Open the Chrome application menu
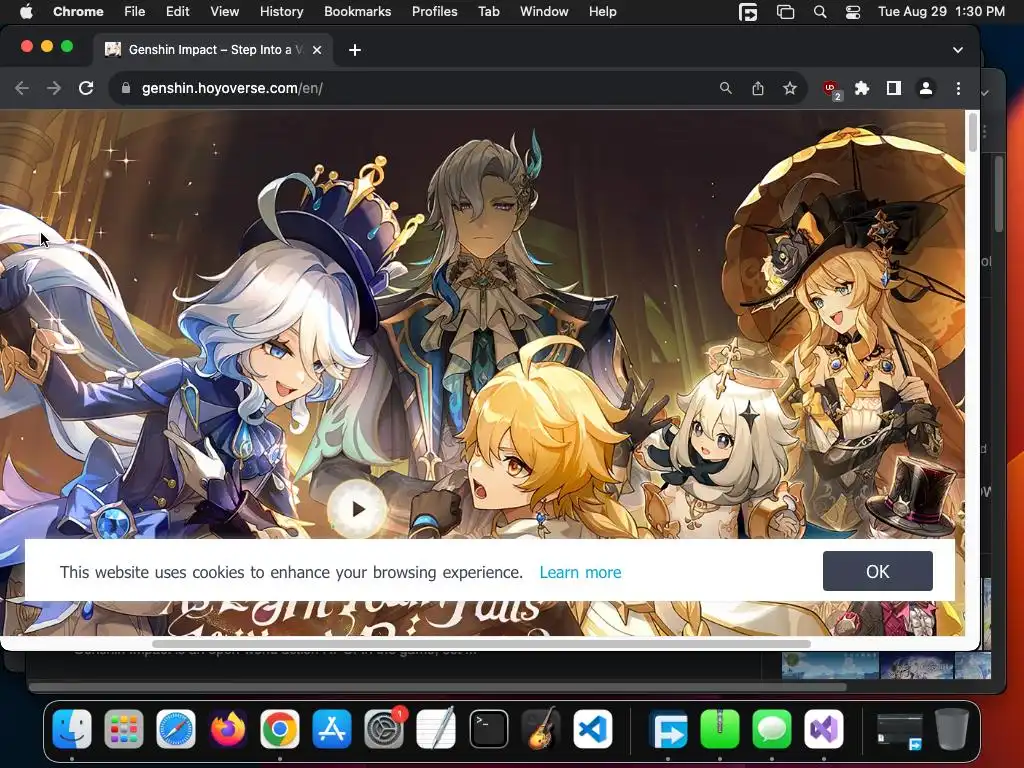The image size is (1024, 768). coord(78,12)
